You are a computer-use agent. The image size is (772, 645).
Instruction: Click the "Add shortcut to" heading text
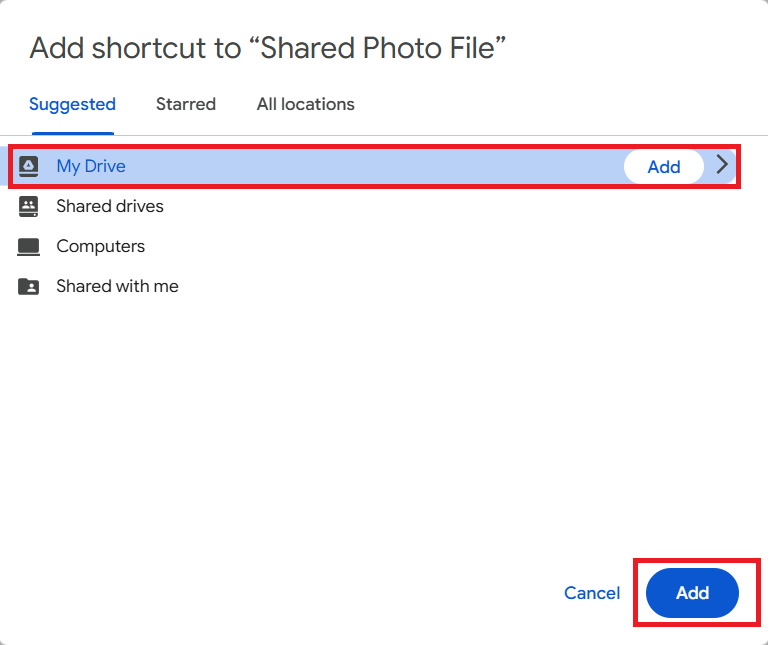coord(138,47)
